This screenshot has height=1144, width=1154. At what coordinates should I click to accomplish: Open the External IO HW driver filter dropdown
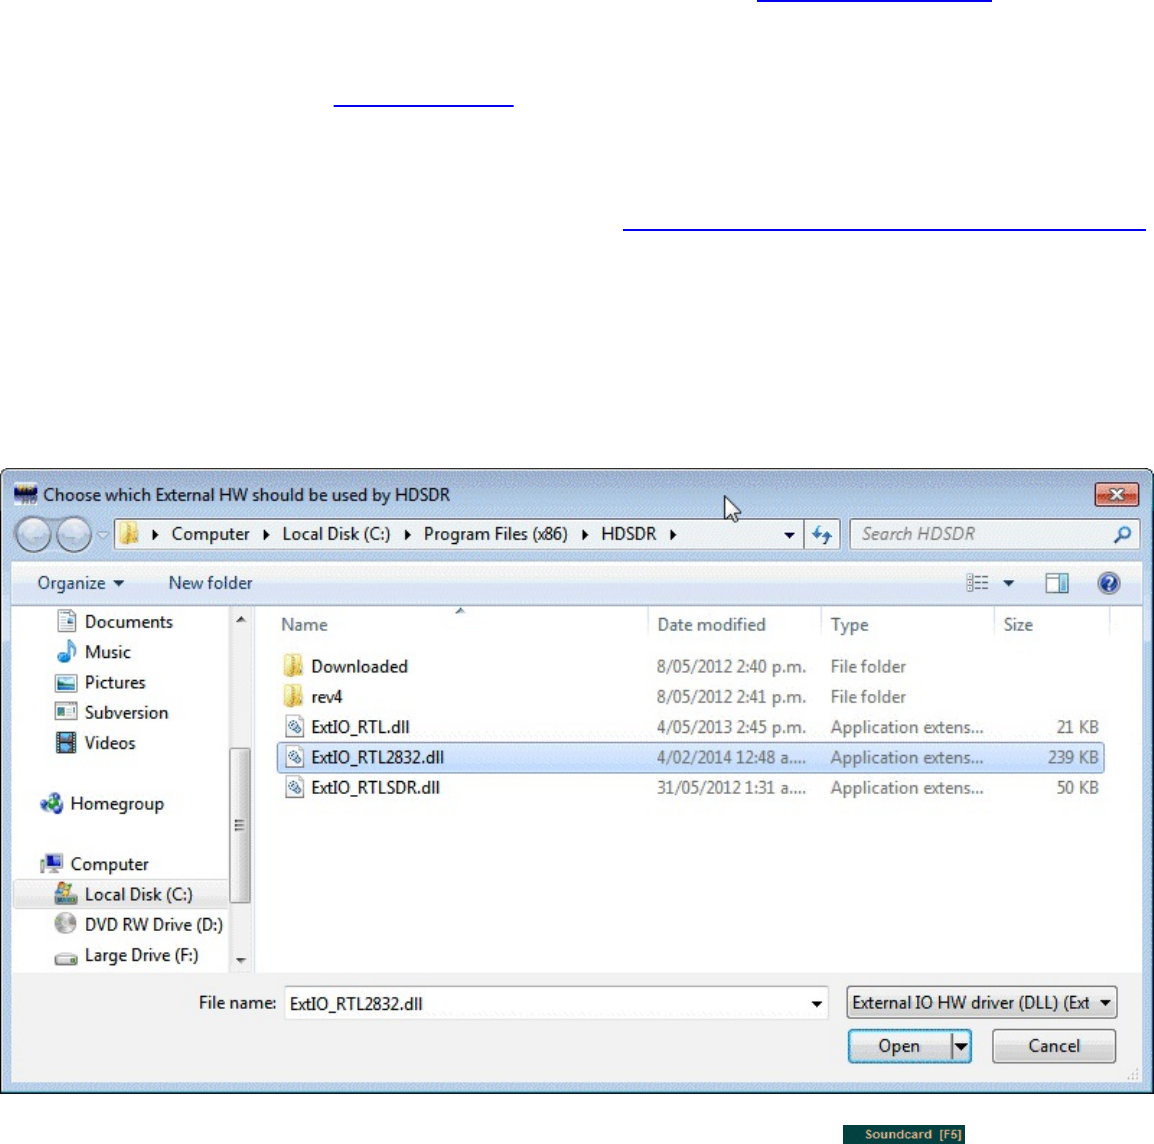point(981,1003)
